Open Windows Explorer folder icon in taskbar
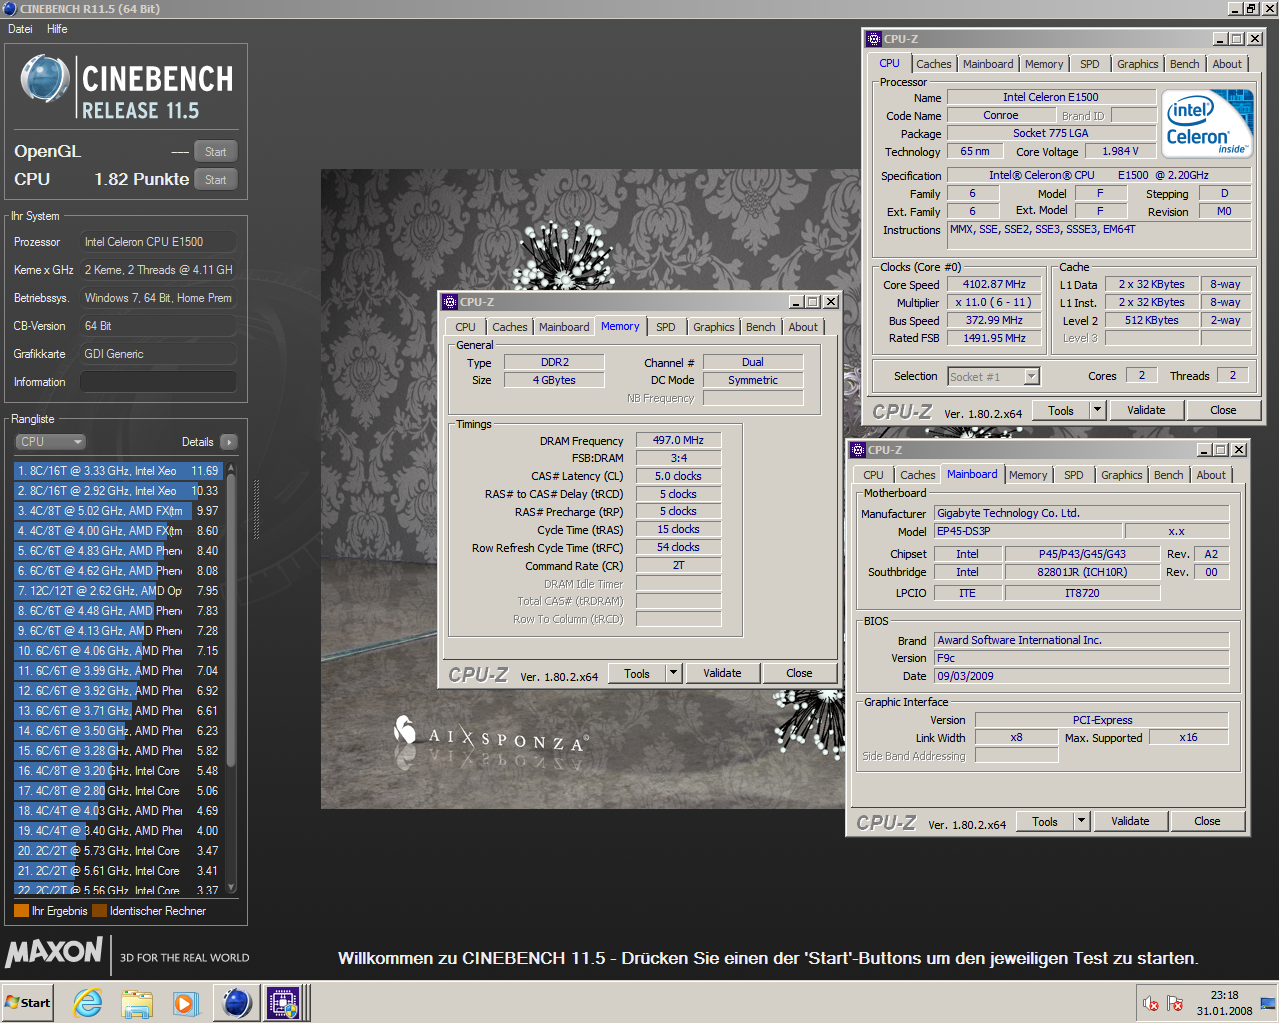Viewport: 1279px width, 1023px height. click(137, 1002)
